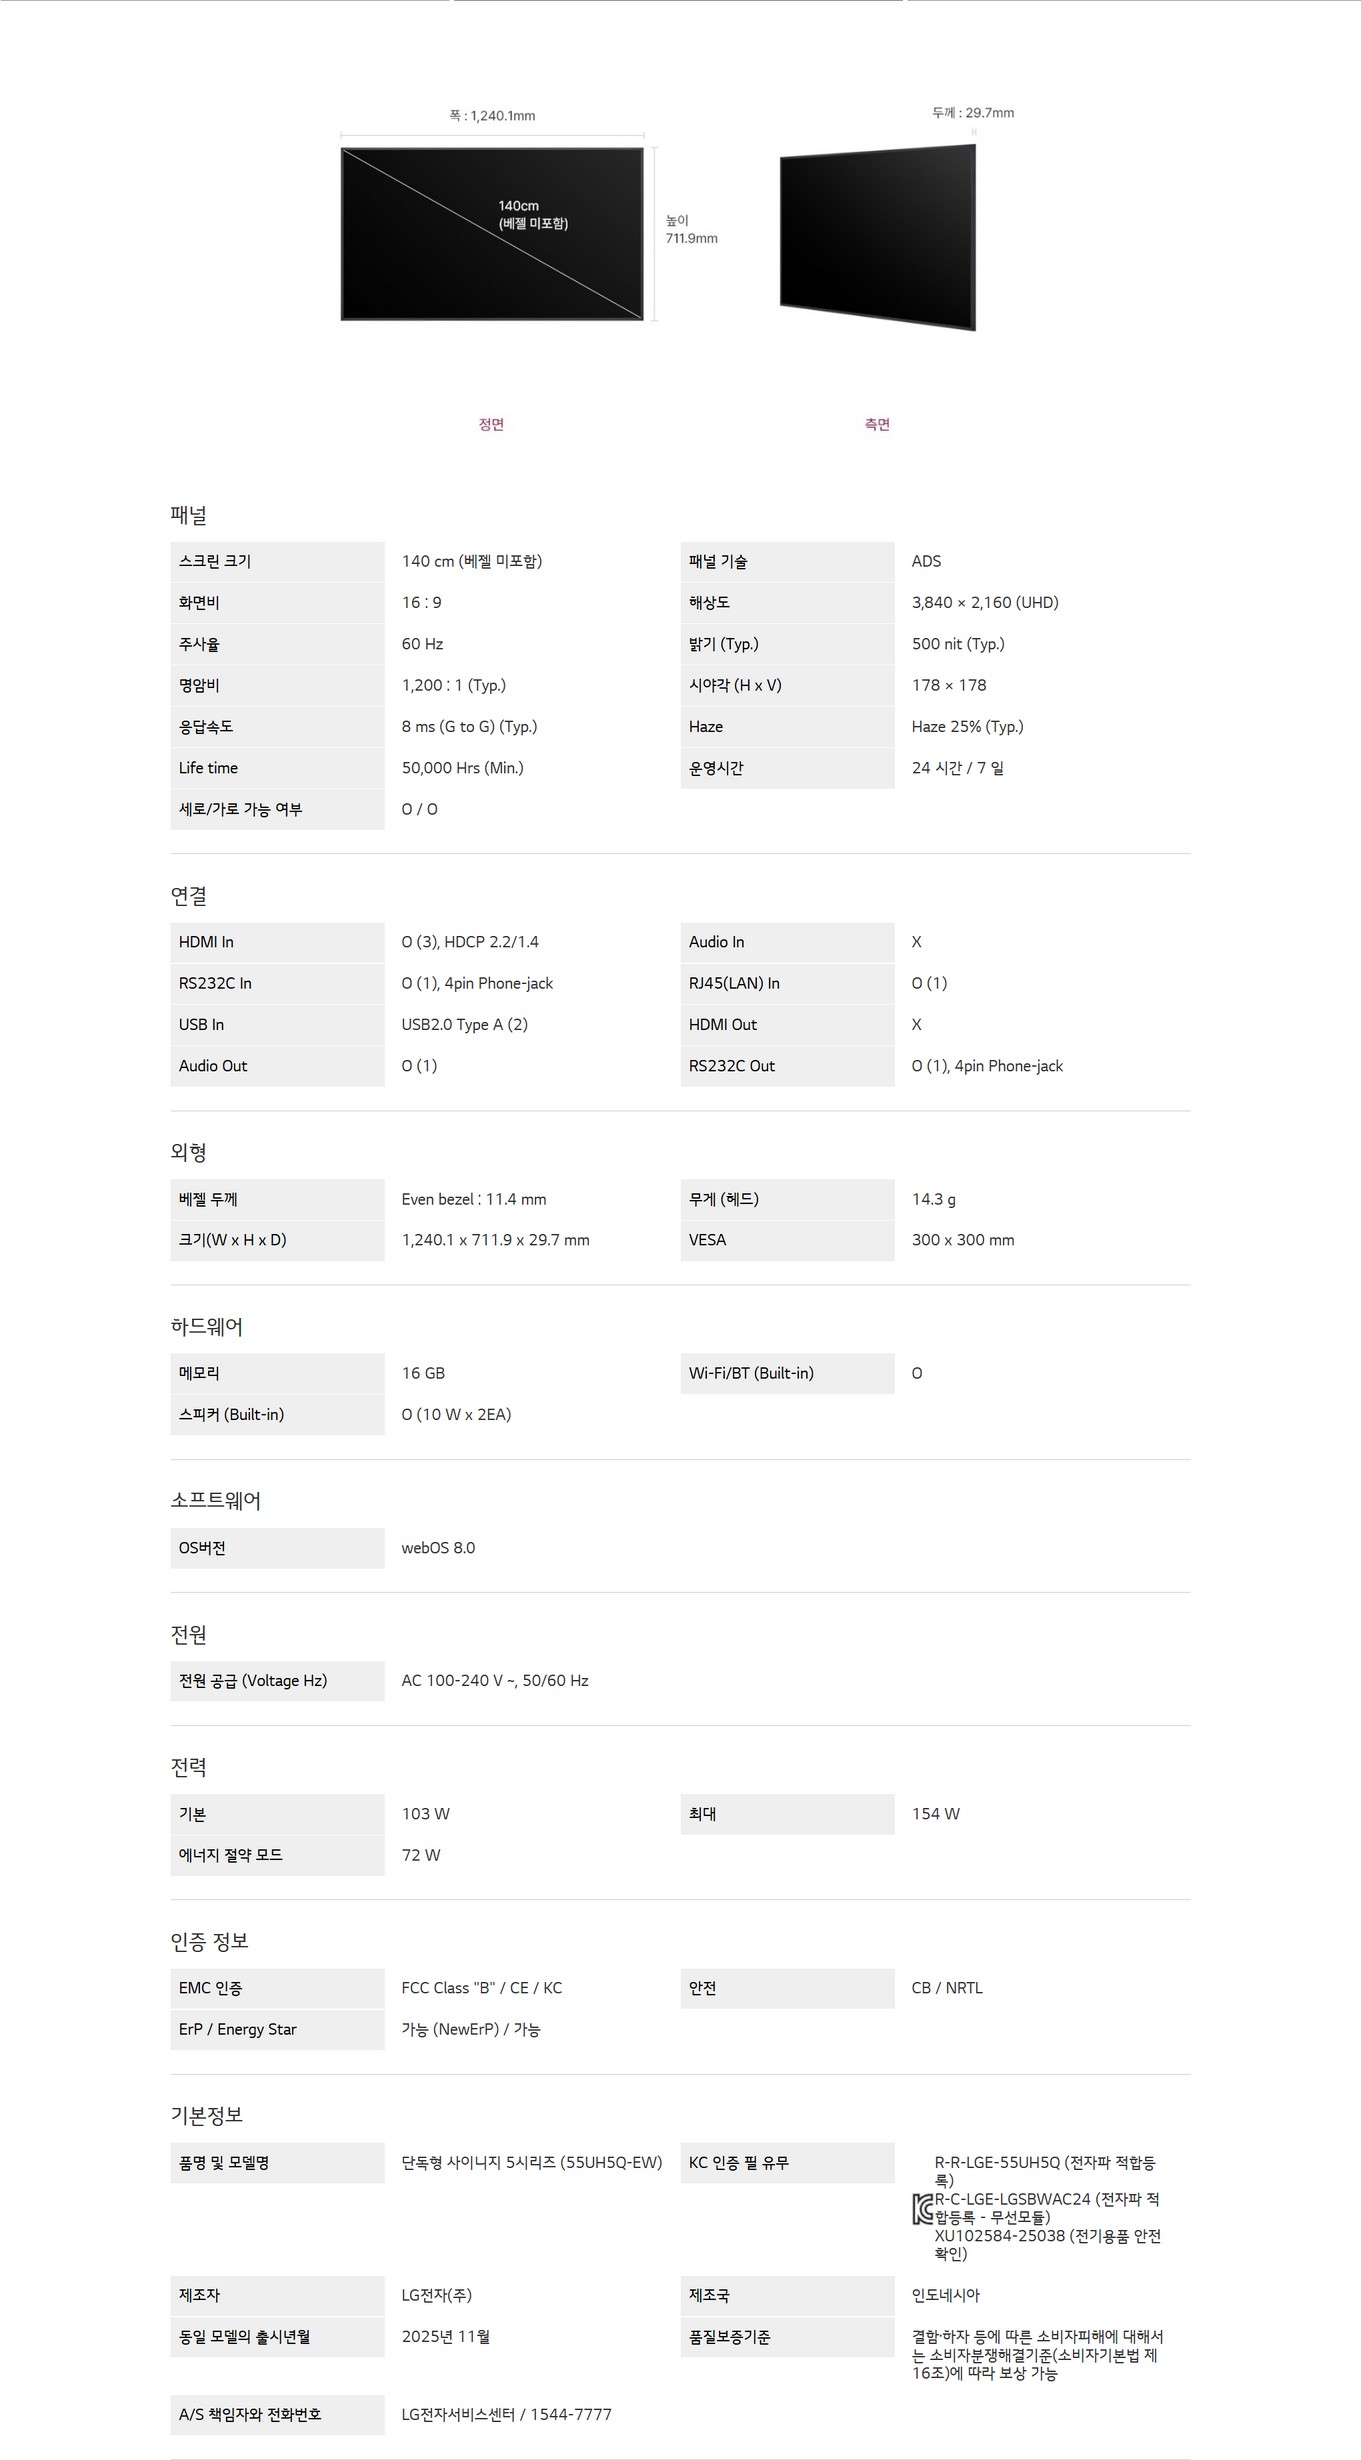This screenshot has width=1361, height=2460.
Task: Click the 기본정보 section heading
Action: tap(207, 2115)
